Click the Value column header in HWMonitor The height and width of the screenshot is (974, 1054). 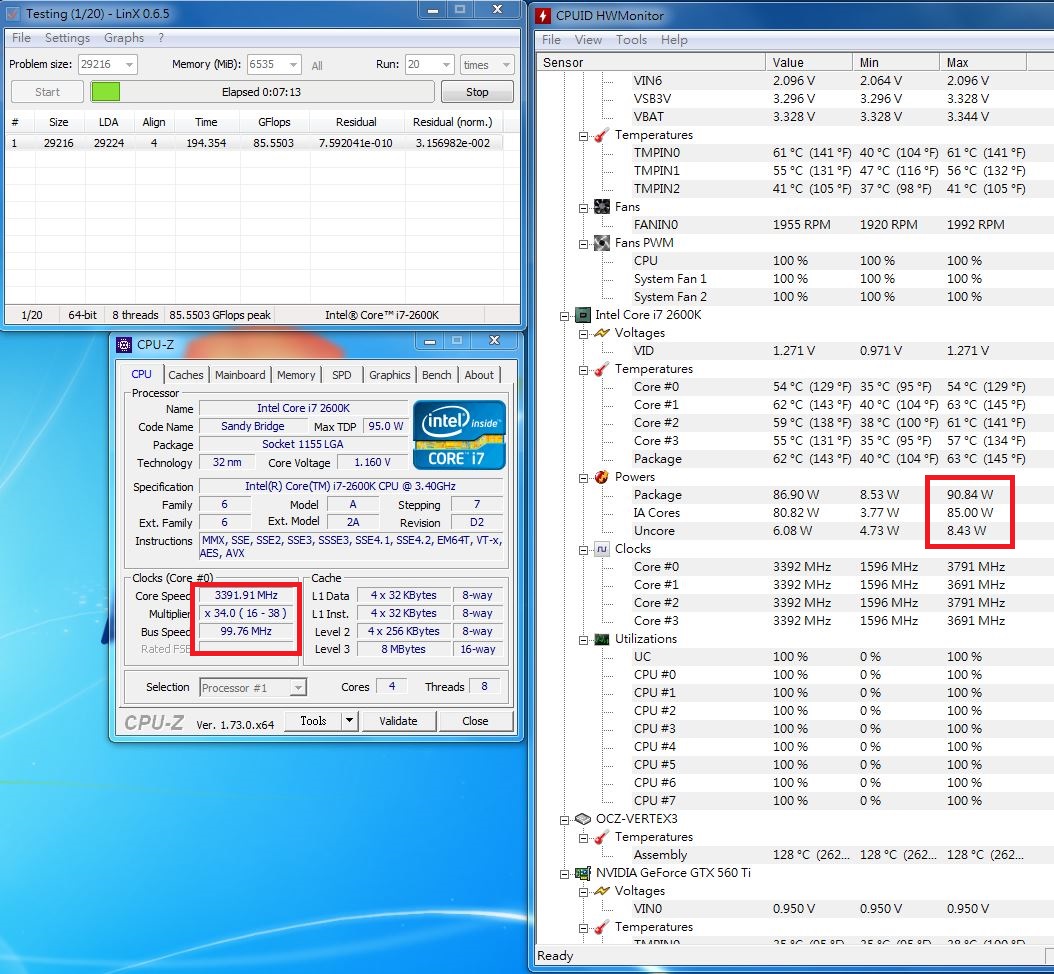coord(809,63)
